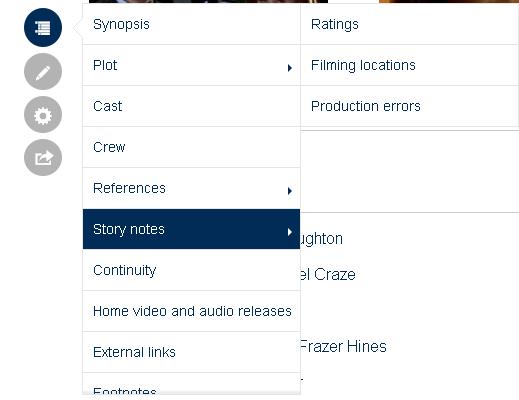The height and width of the screenshot is (400, 519).
Task: Expand the References submenu arrow
Action: click(x=290, y=191)
